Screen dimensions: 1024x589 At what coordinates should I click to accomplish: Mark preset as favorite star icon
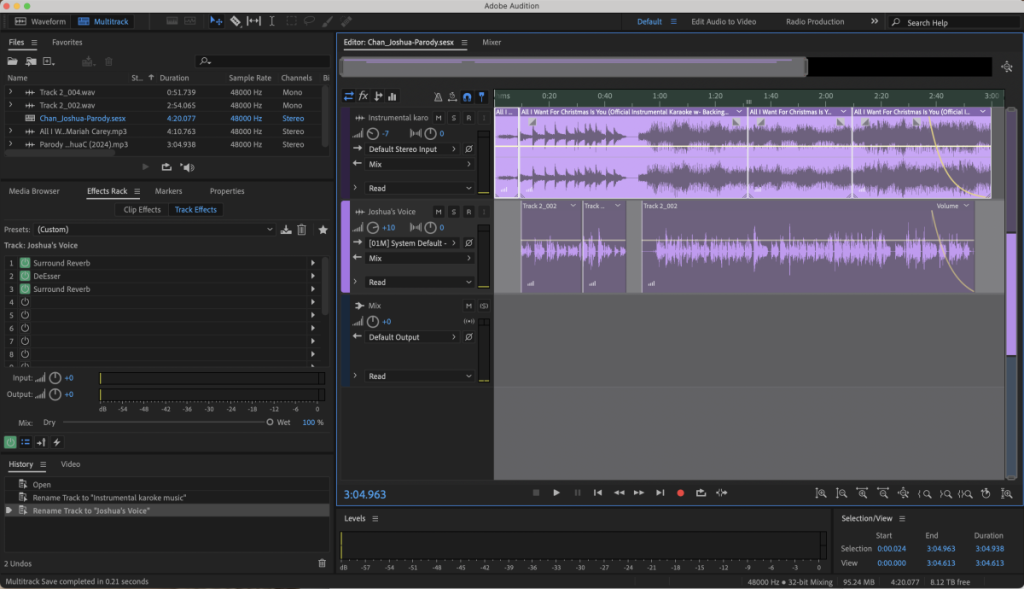click(x=323, y=230)
